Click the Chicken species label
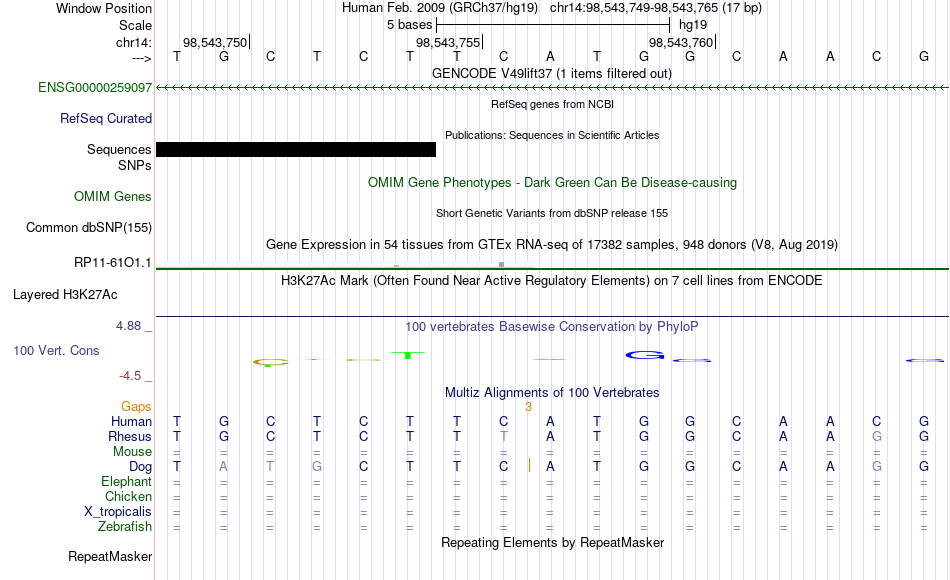Screen dimensions: 950x580 (x=128, y=496)
